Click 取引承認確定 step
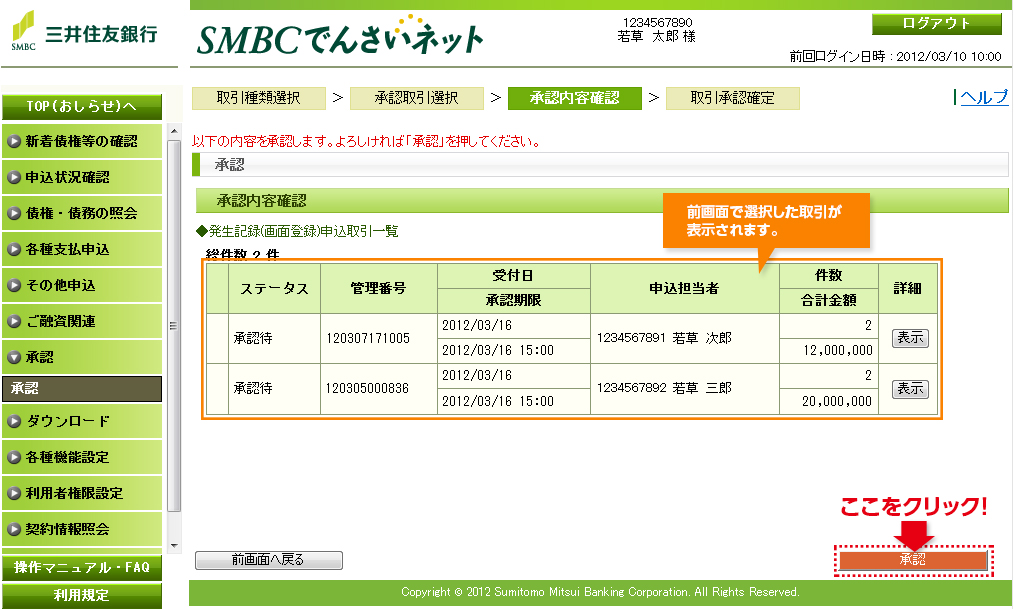The height and width of the screenshot is (609, 1014). [x=733, y=98]
